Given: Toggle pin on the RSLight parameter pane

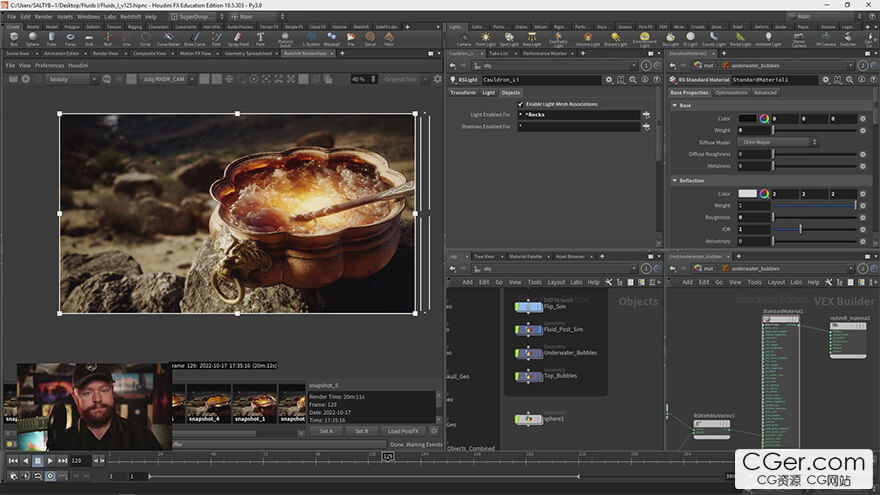Looking at the screenshot, I should (x=646, y=66).
